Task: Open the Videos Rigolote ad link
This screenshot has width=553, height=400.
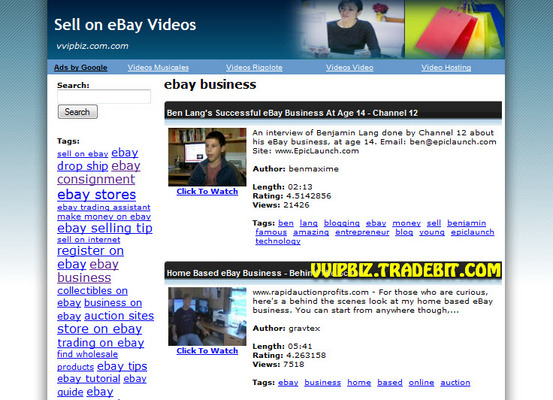Action: (x=254, y=67)
